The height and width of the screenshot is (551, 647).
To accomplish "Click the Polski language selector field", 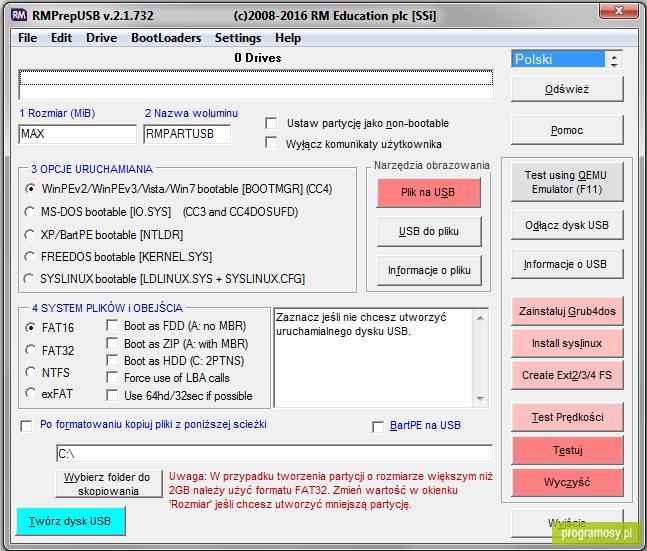I will click(558, 59).
